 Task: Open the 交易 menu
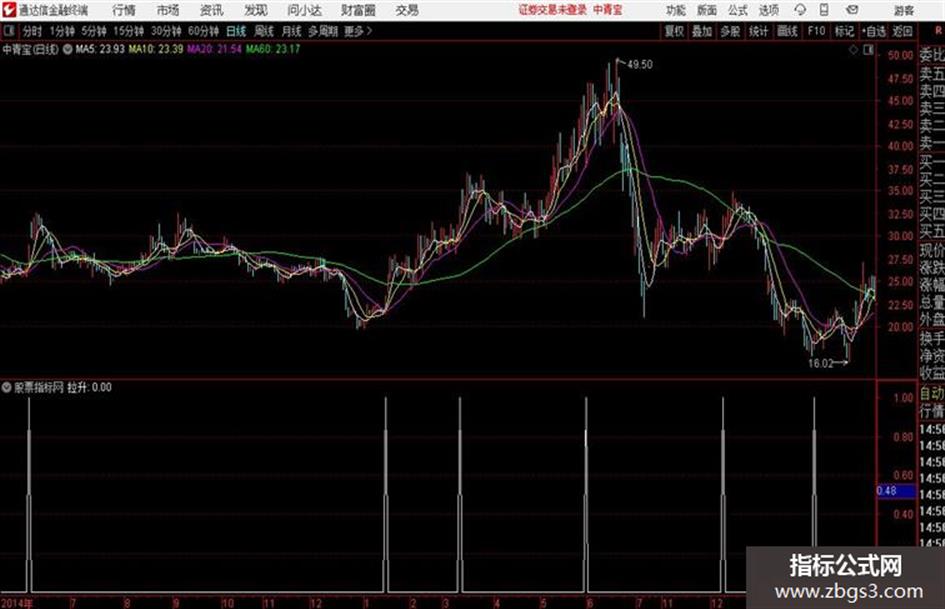407,10
